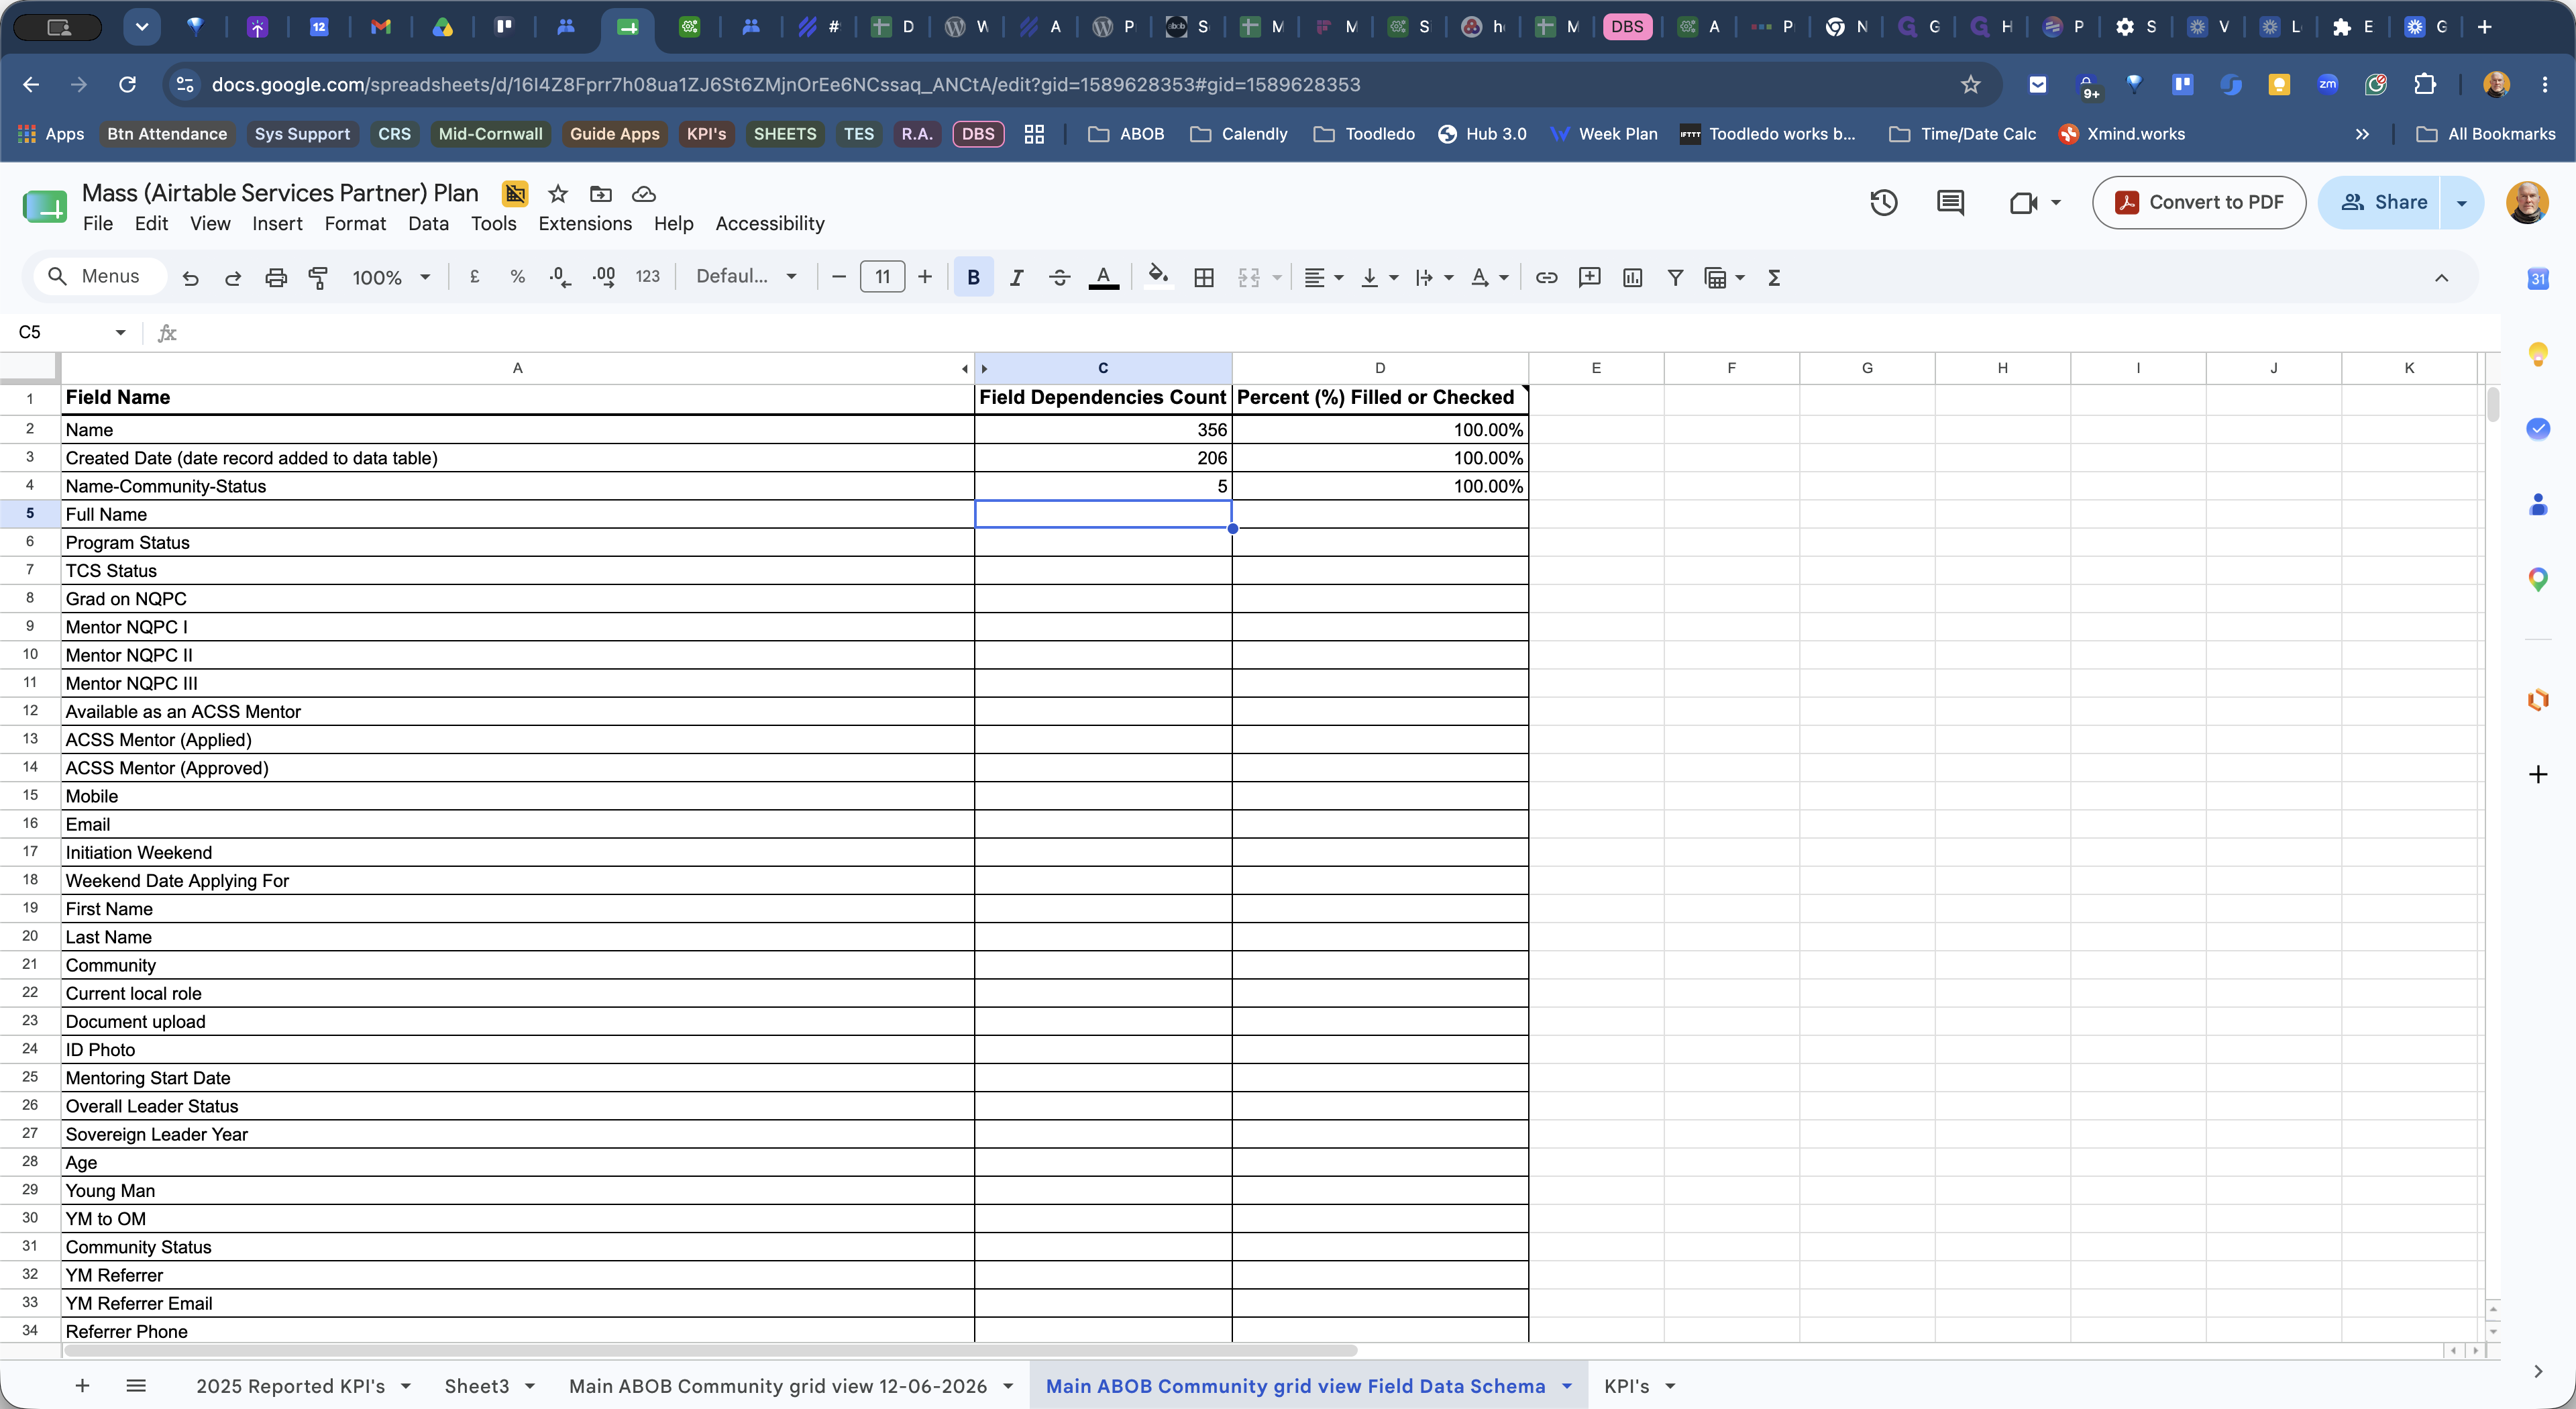Open text rotation dropdown
The width and height of the screenshot is (2576, 1409).
coord(1489,278)
